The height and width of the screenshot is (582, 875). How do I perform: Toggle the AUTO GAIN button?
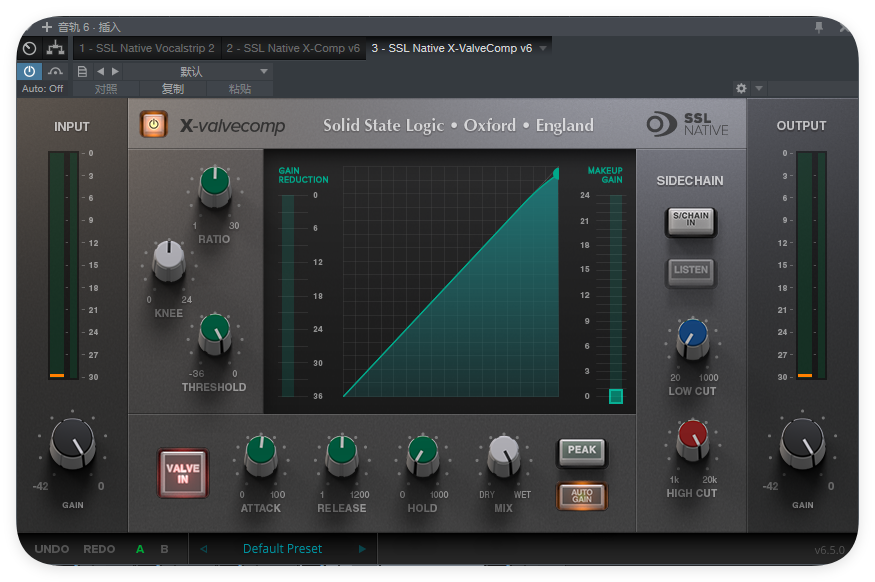pyautogui.click(x=581, y=496)
